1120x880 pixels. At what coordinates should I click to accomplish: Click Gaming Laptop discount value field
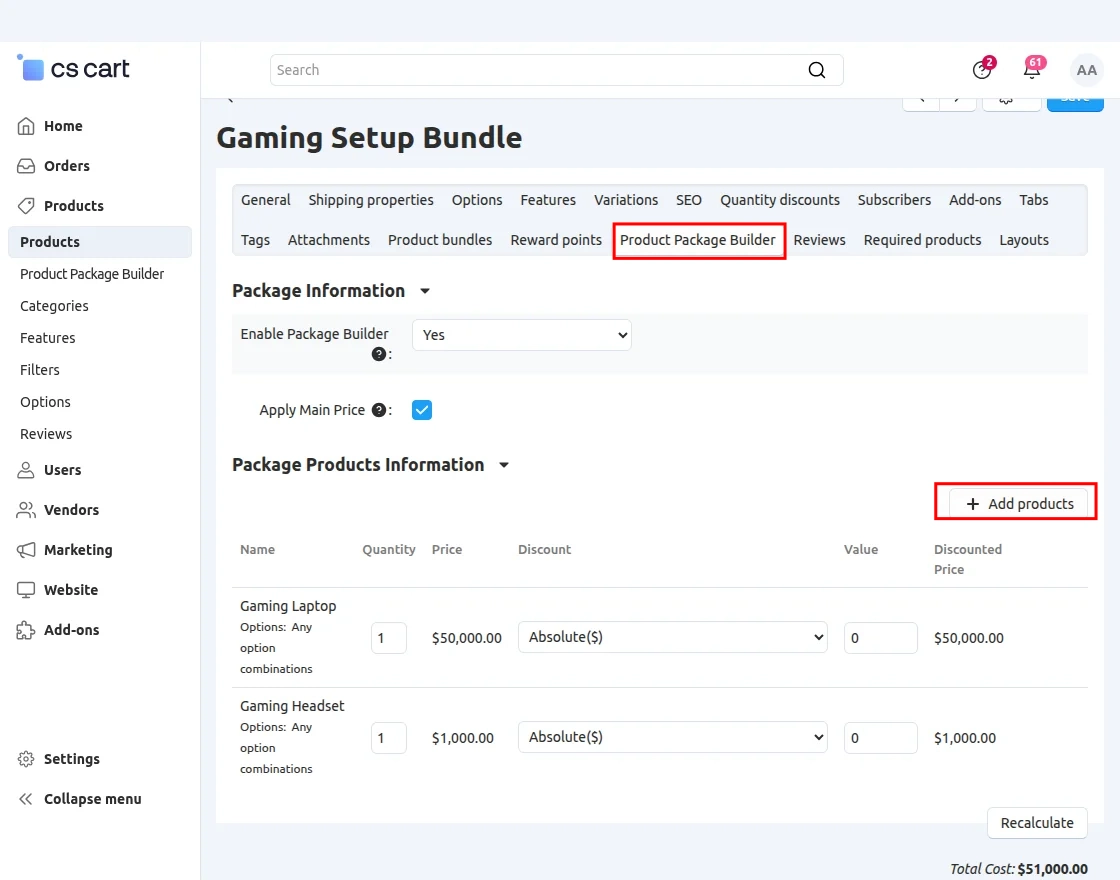tap(880, 638)
